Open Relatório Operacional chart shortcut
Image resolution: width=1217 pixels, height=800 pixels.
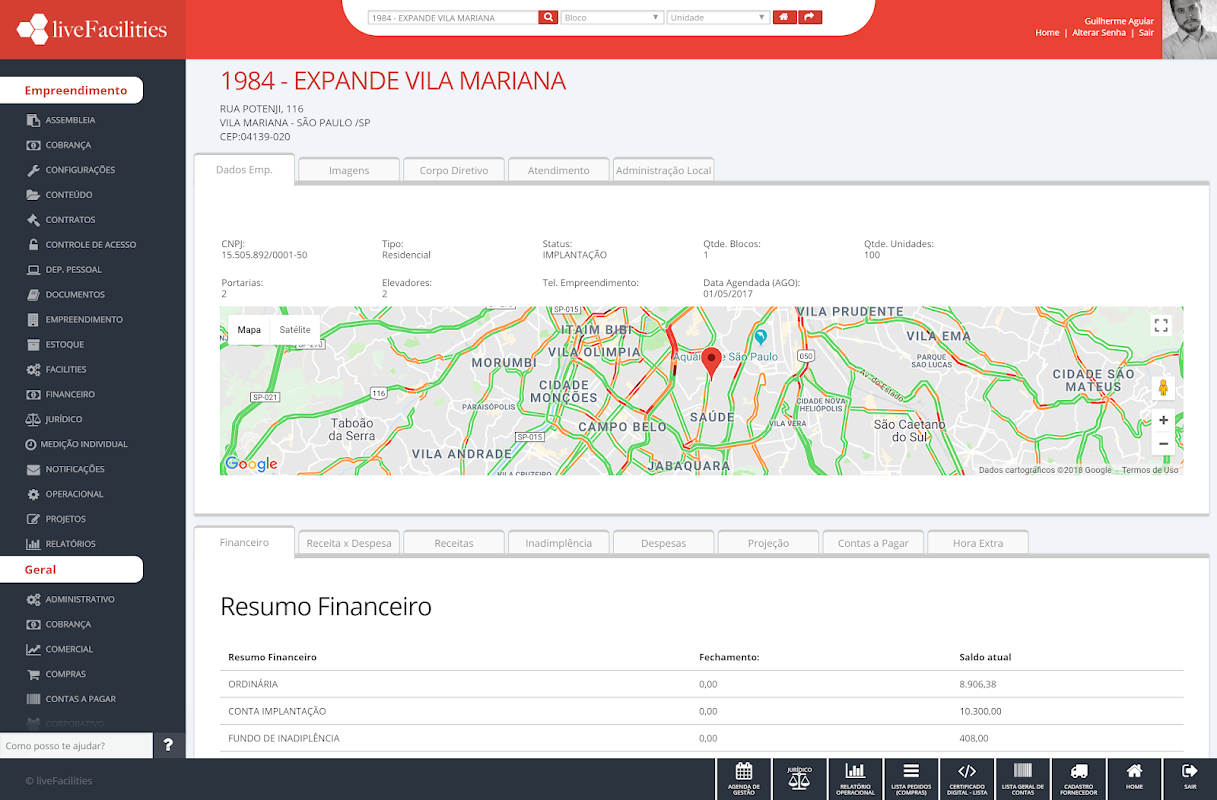pos(855,779)
